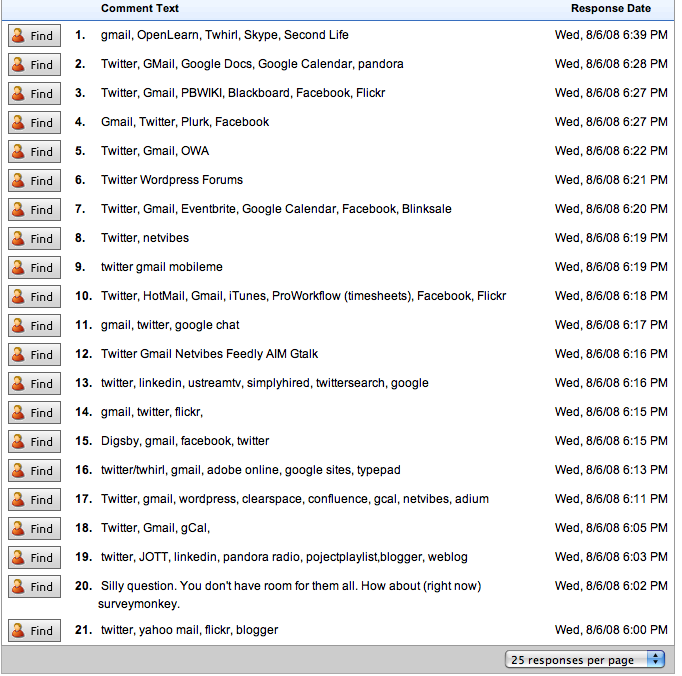Click Find beside Twitter, netvibes response
The image size is (682, 676).
34,238
